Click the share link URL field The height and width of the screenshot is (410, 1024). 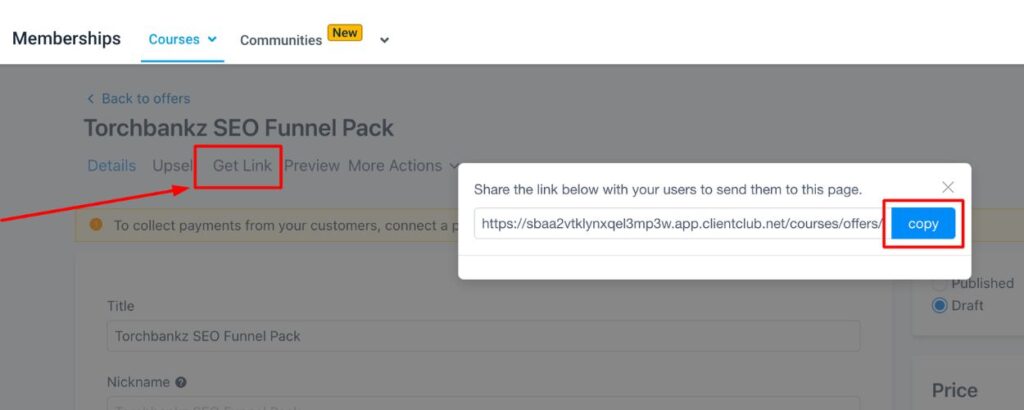(678, 224)
